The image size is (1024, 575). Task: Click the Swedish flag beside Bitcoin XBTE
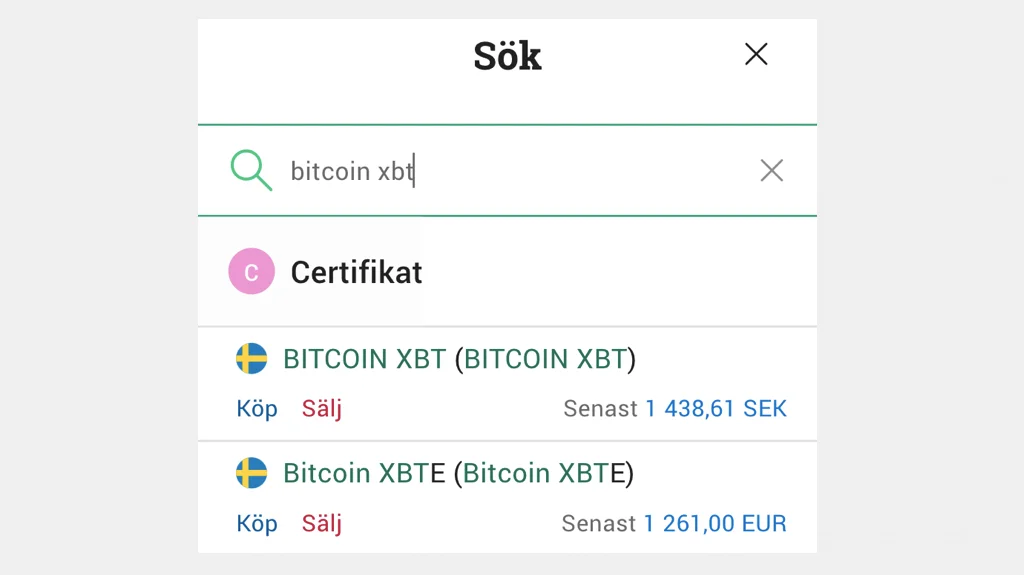(x=251, y=473)
